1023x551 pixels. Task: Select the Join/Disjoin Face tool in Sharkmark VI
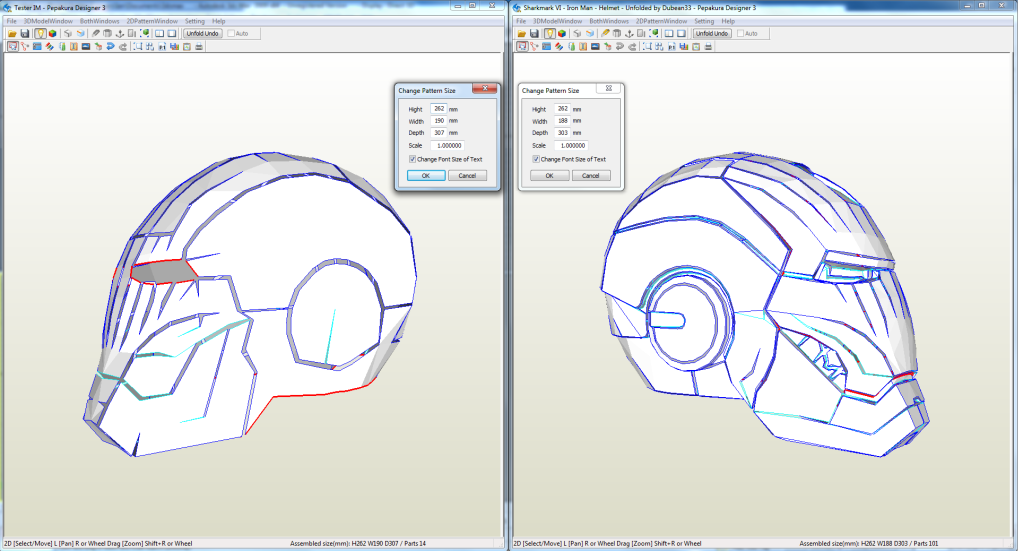[x=534, y=46]
